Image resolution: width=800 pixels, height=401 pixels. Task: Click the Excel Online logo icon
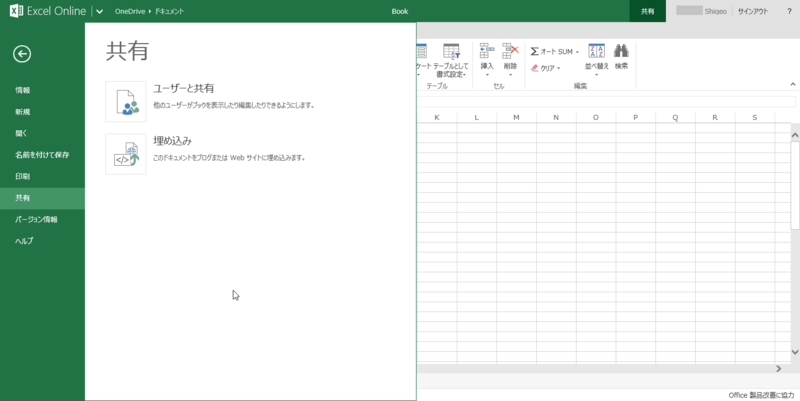[x=16, y=11]
